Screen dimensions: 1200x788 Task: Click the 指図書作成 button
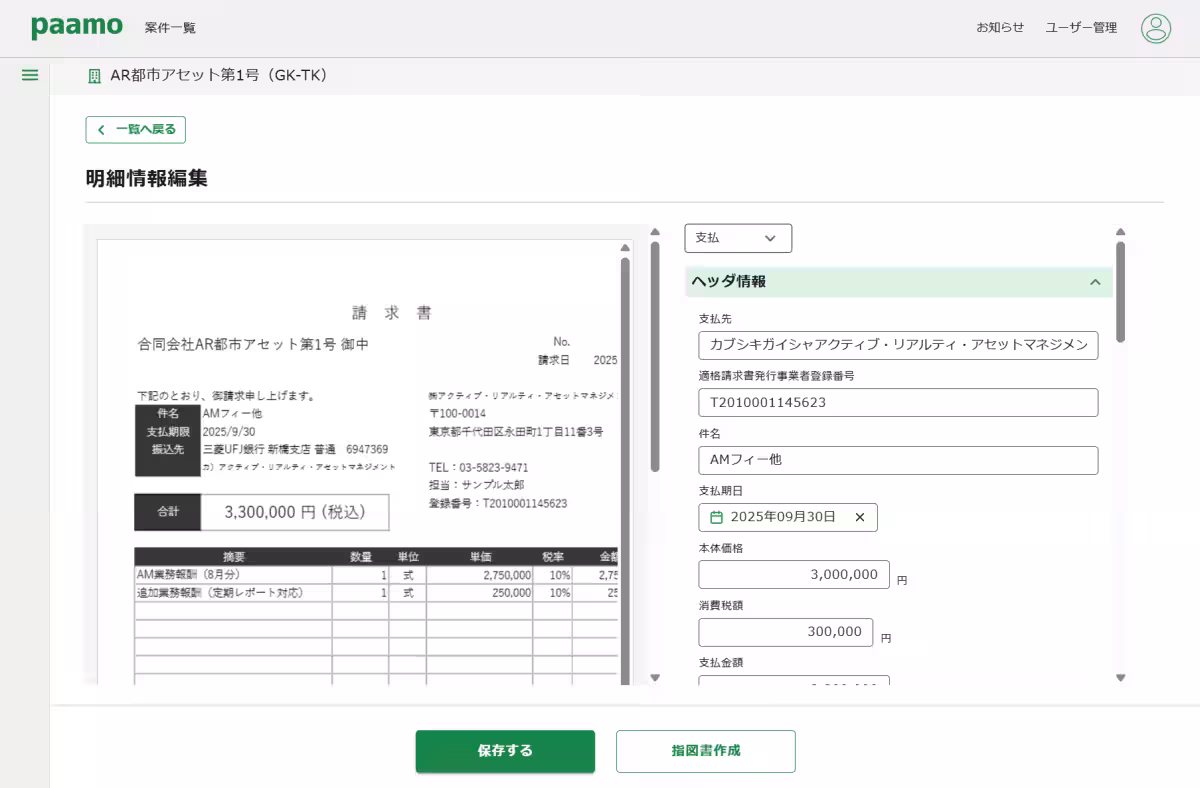coord(705,751)
